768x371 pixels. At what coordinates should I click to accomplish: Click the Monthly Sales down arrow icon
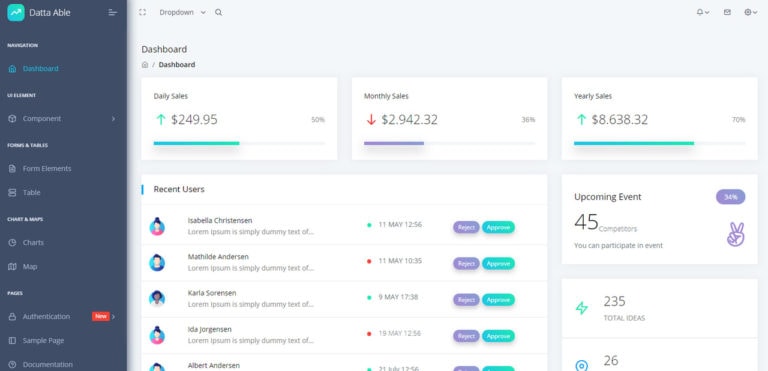coord(371,120)
